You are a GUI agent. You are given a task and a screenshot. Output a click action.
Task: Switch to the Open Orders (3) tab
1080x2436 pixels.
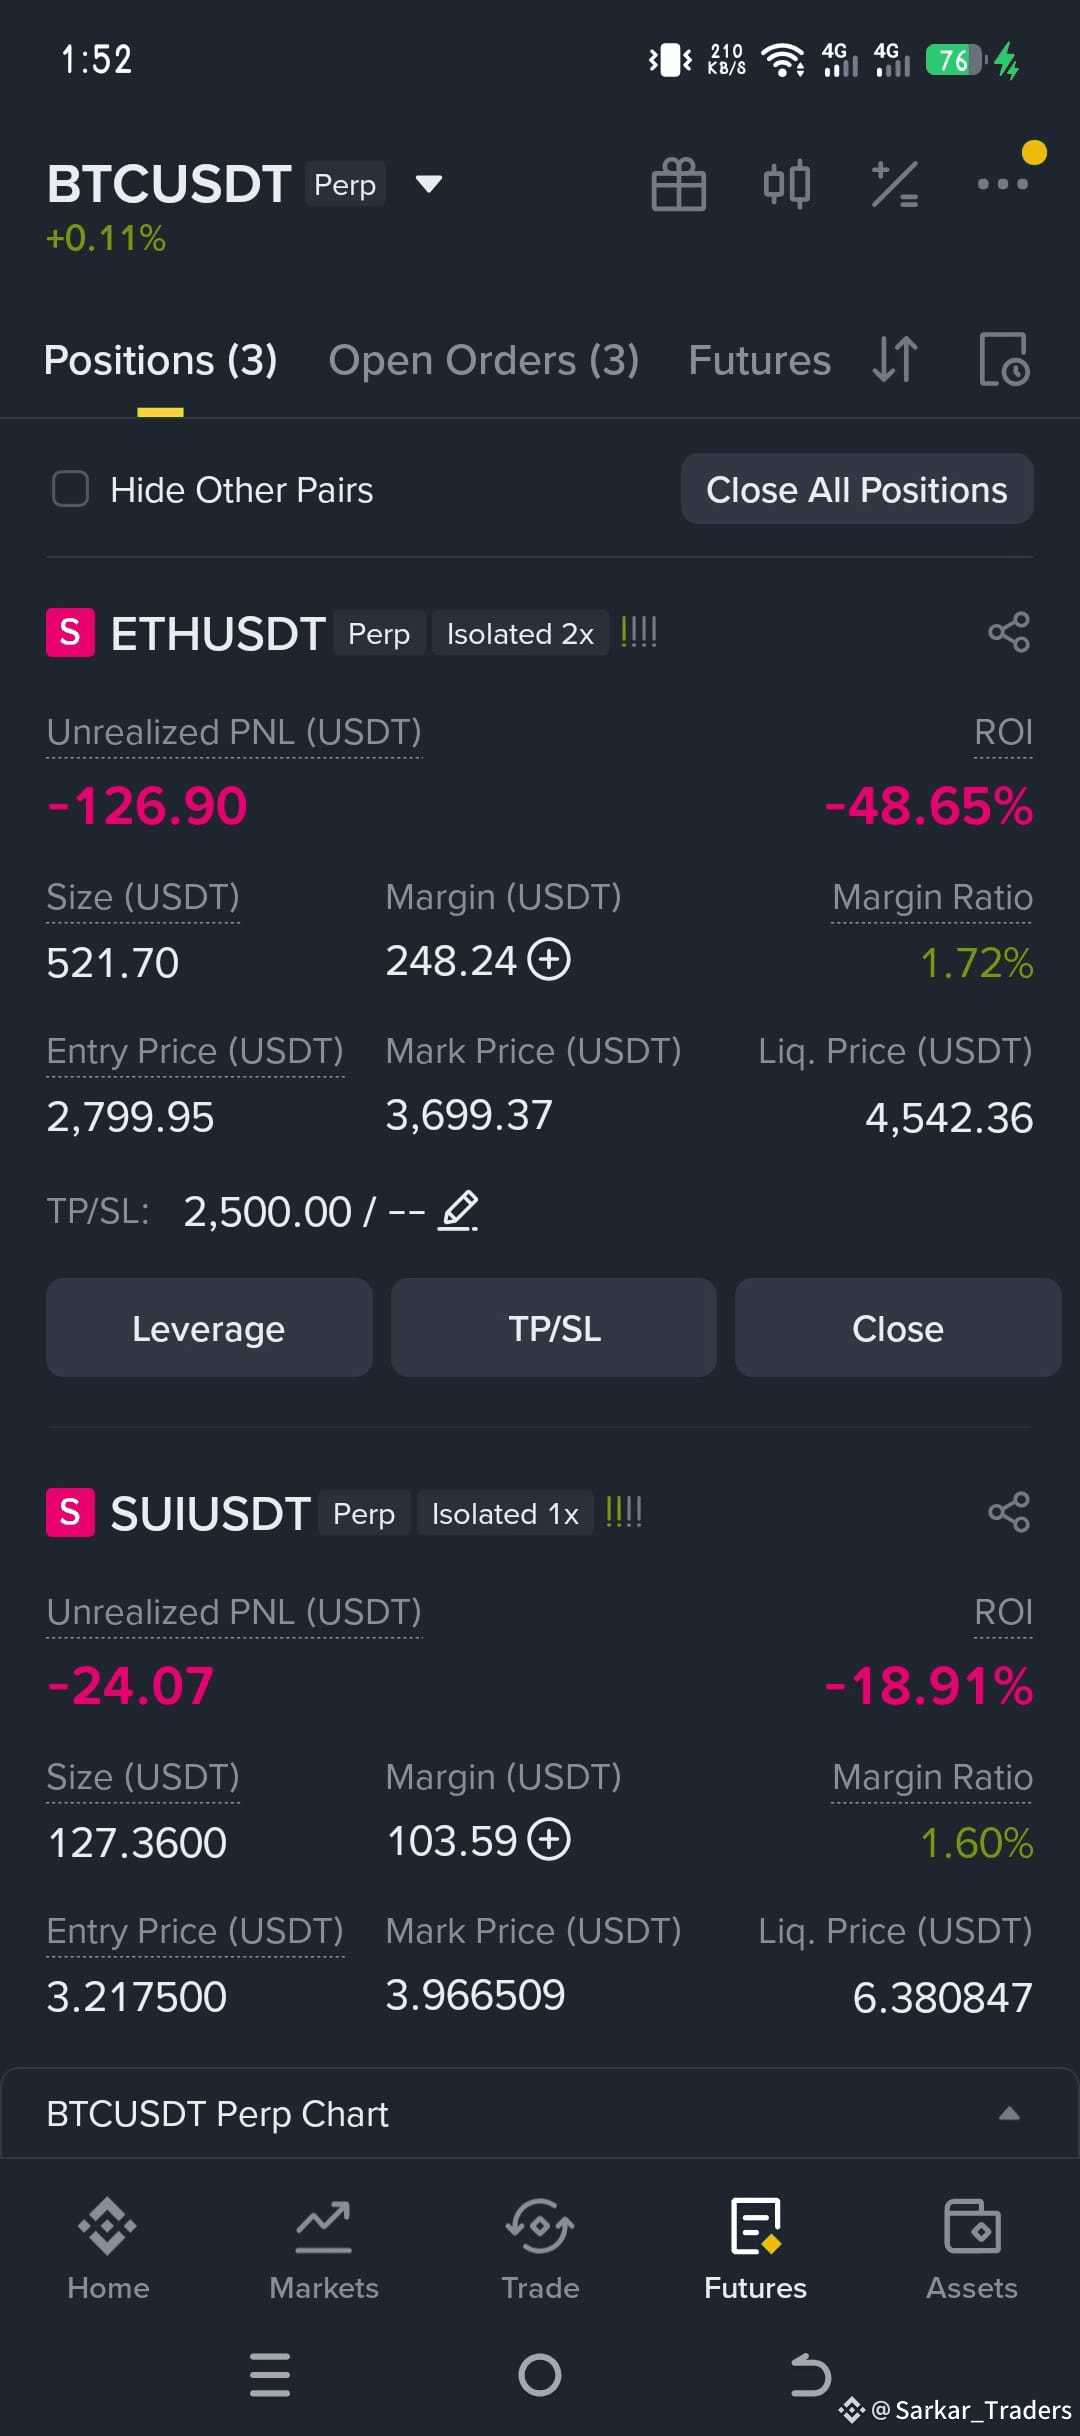coord(484,360)
